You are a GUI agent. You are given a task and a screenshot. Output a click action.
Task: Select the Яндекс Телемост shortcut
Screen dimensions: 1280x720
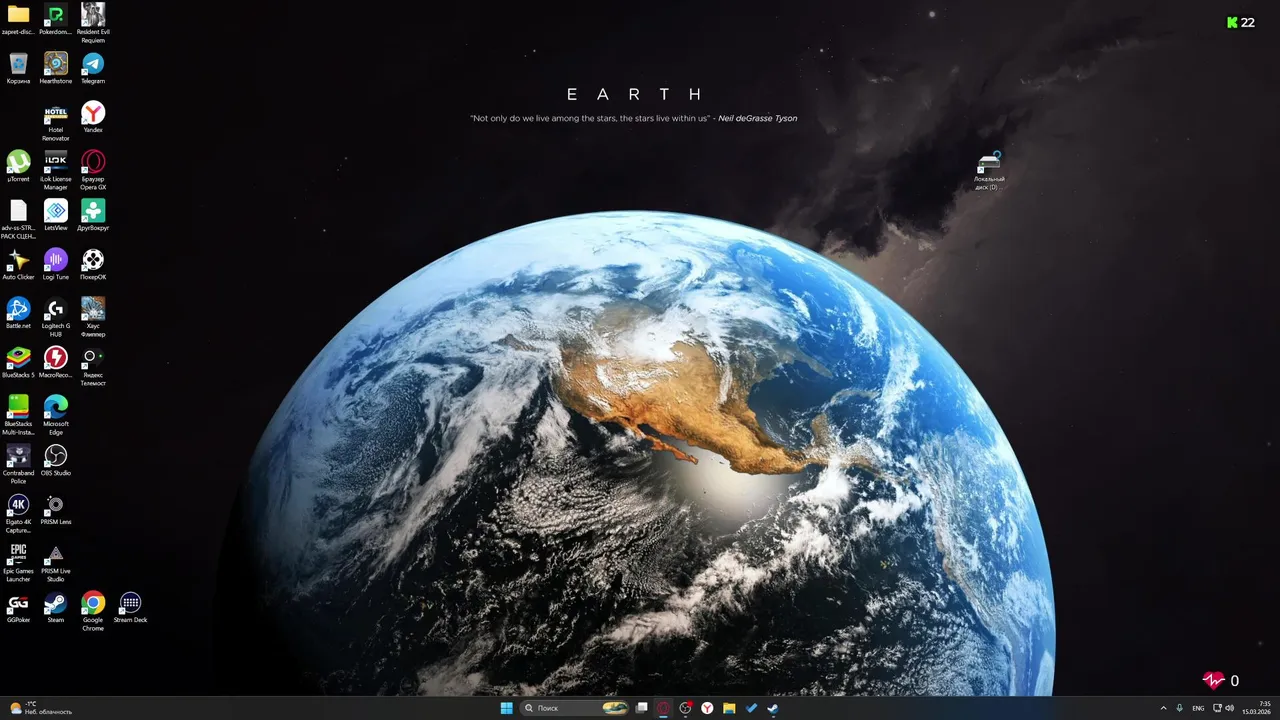(93, 366)
